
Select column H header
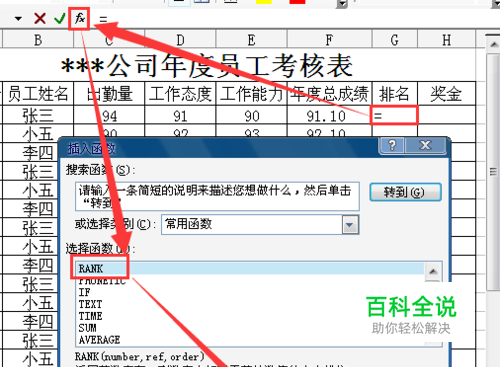[x=447, y=40]
